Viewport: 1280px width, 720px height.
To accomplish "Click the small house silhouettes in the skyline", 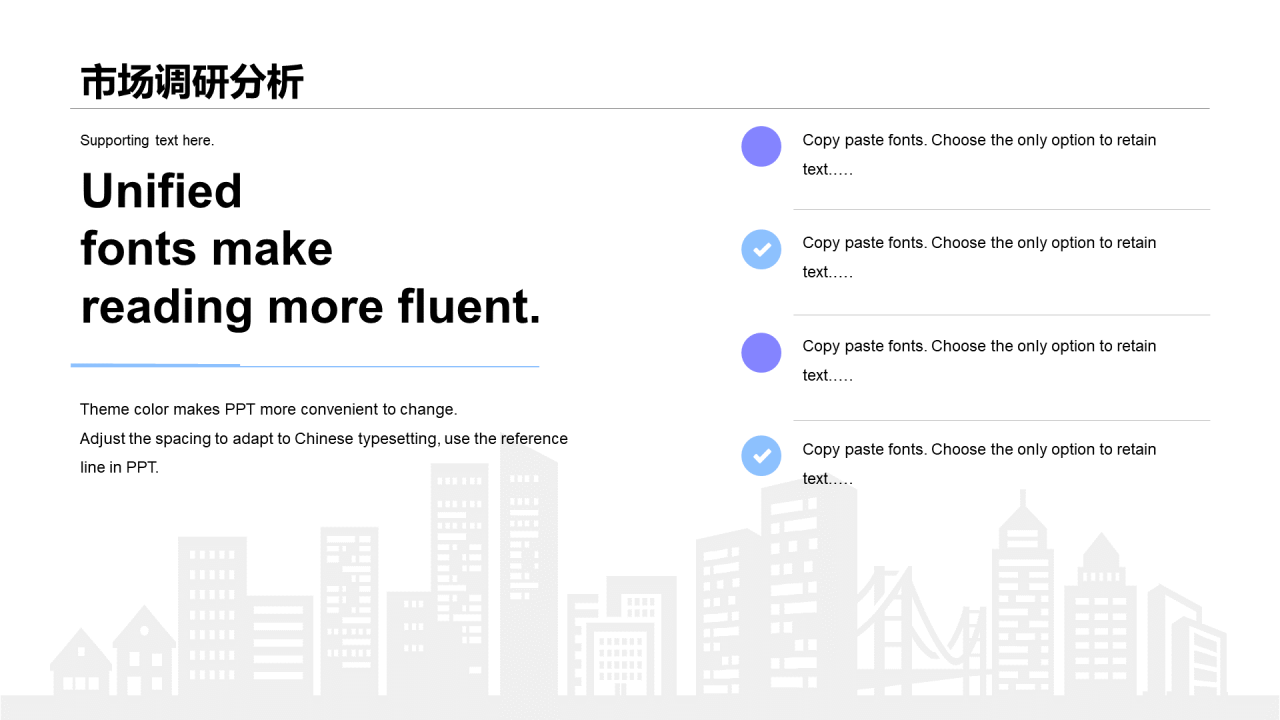I will 113,650.
